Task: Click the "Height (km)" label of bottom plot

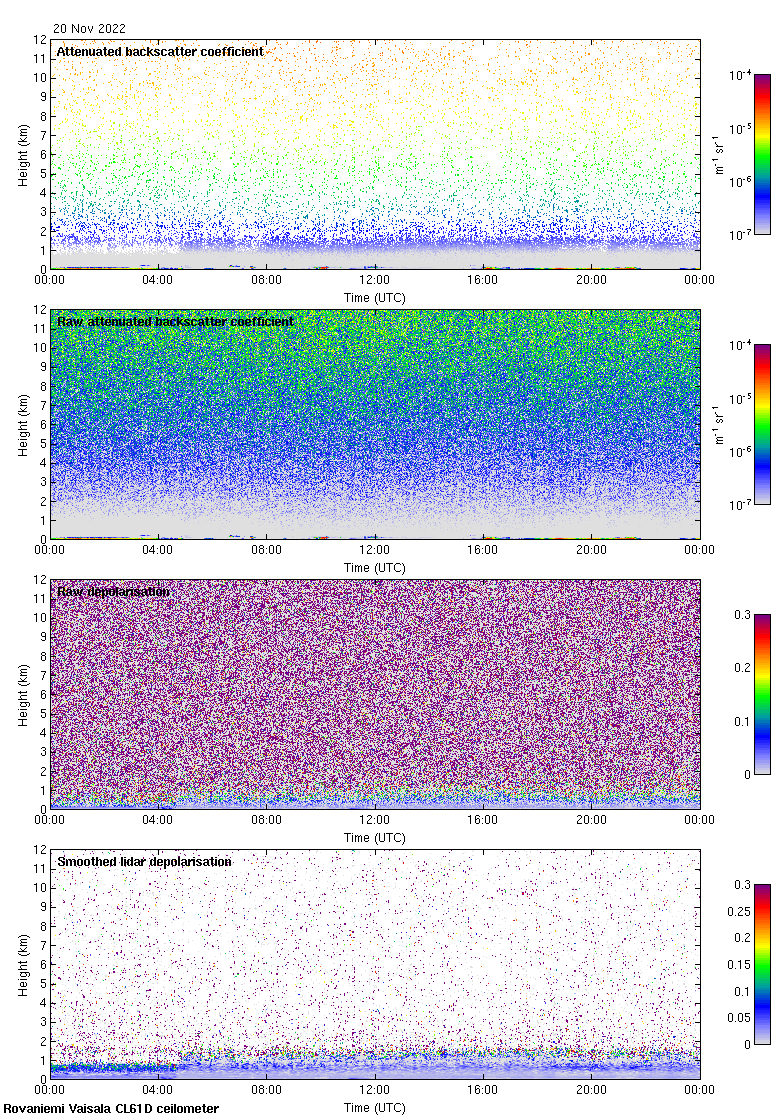Action: coord(24,964)
